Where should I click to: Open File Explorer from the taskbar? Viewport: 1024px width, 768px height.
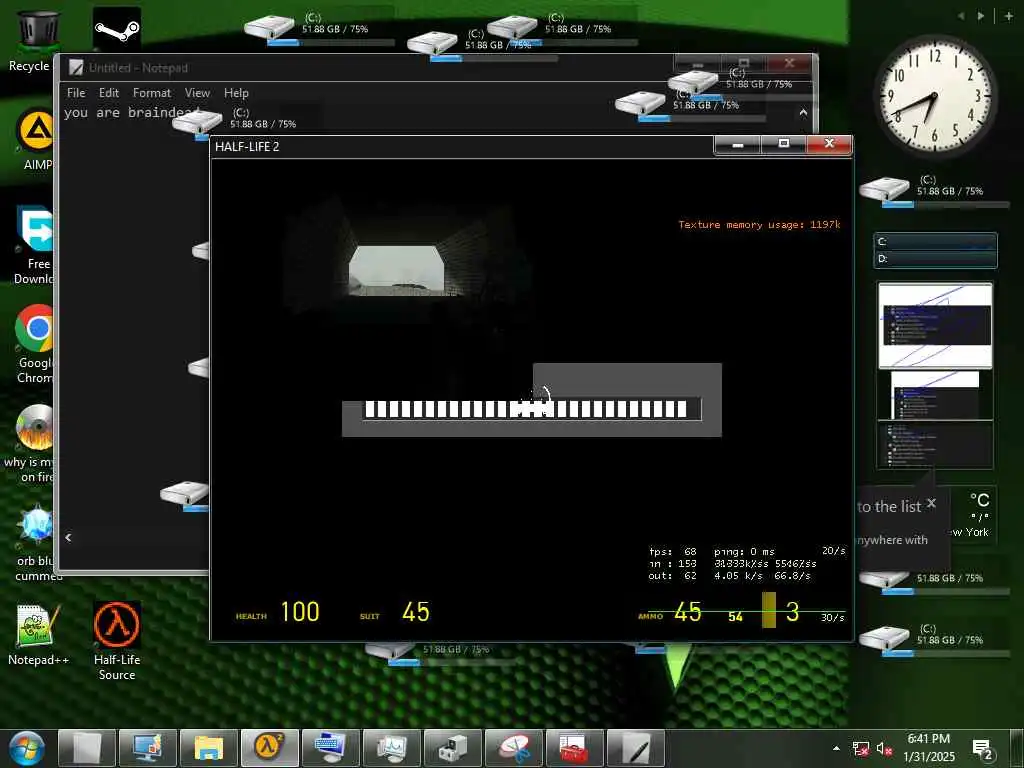tap(209, 748)
